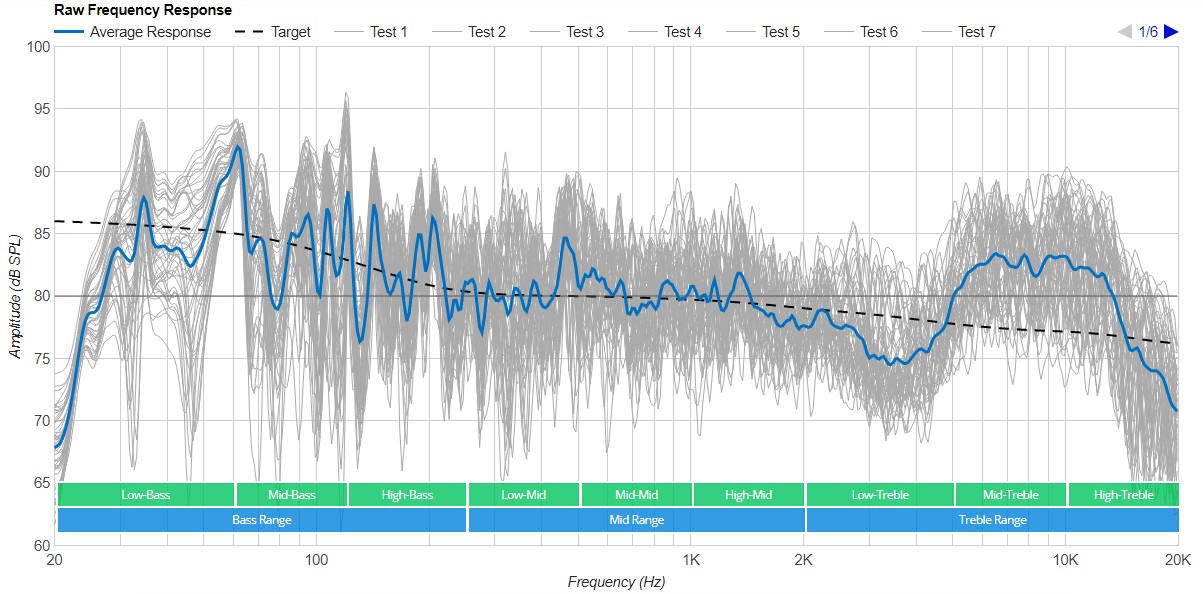
Task: Toggle Target dashed line in legend
Action: (273, 31)
